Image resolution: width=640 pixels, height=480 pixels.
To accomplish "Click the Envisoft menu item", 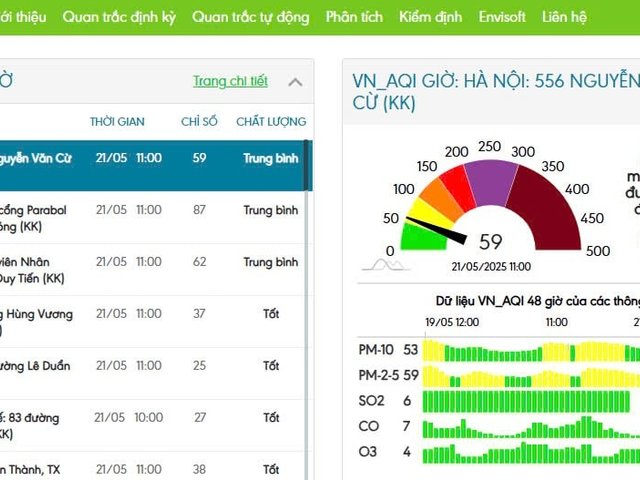I will coord(503,17).
